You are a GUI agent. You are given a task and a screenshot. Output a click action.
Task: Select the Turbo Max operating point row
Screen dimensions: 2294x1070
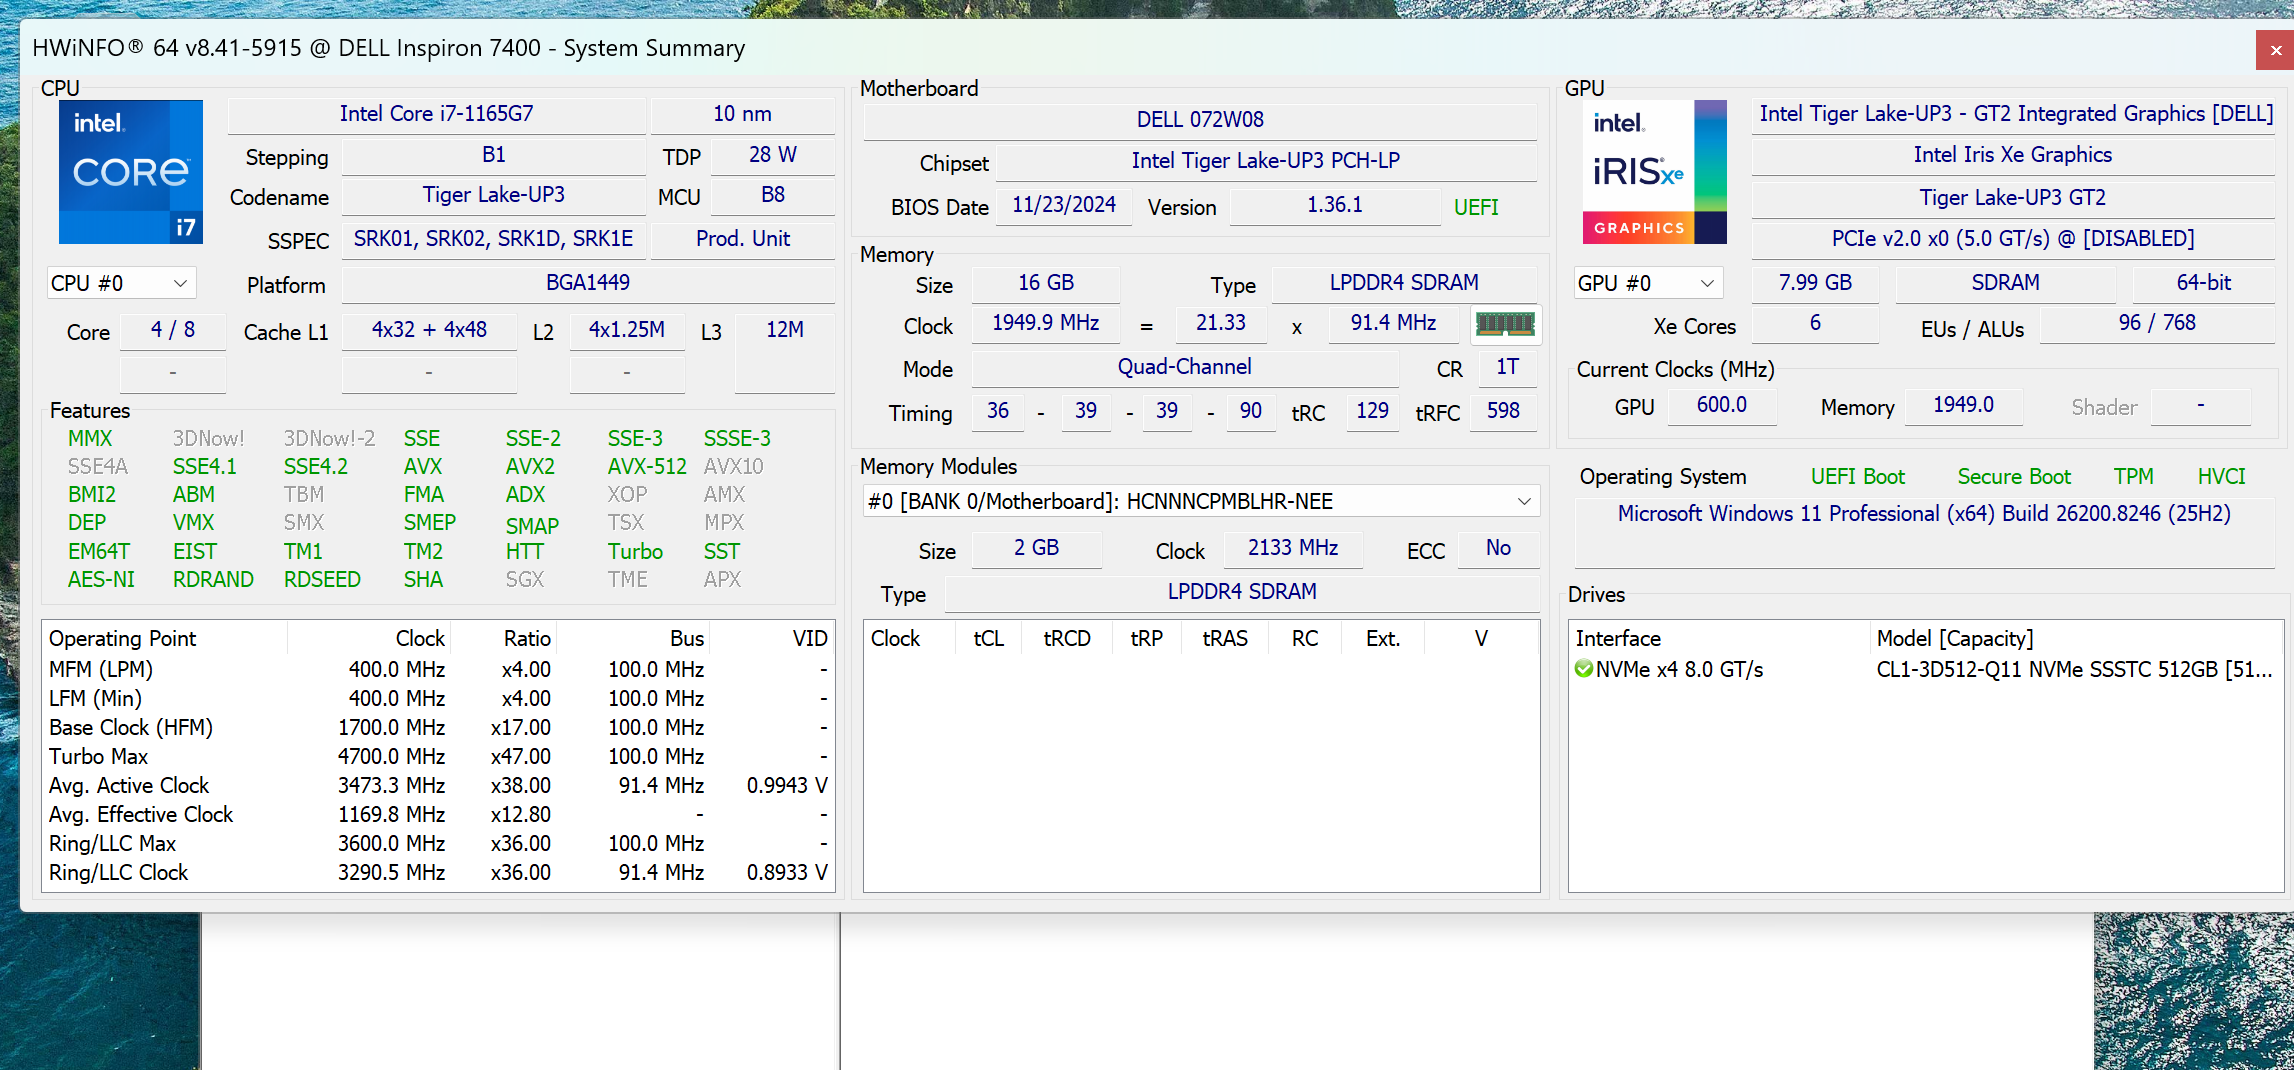(438, 756)
